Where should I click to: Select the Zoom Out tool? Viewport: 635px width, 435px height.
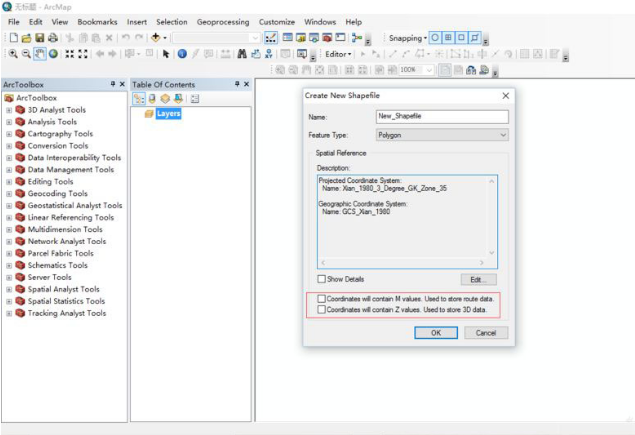pos(26,54)
